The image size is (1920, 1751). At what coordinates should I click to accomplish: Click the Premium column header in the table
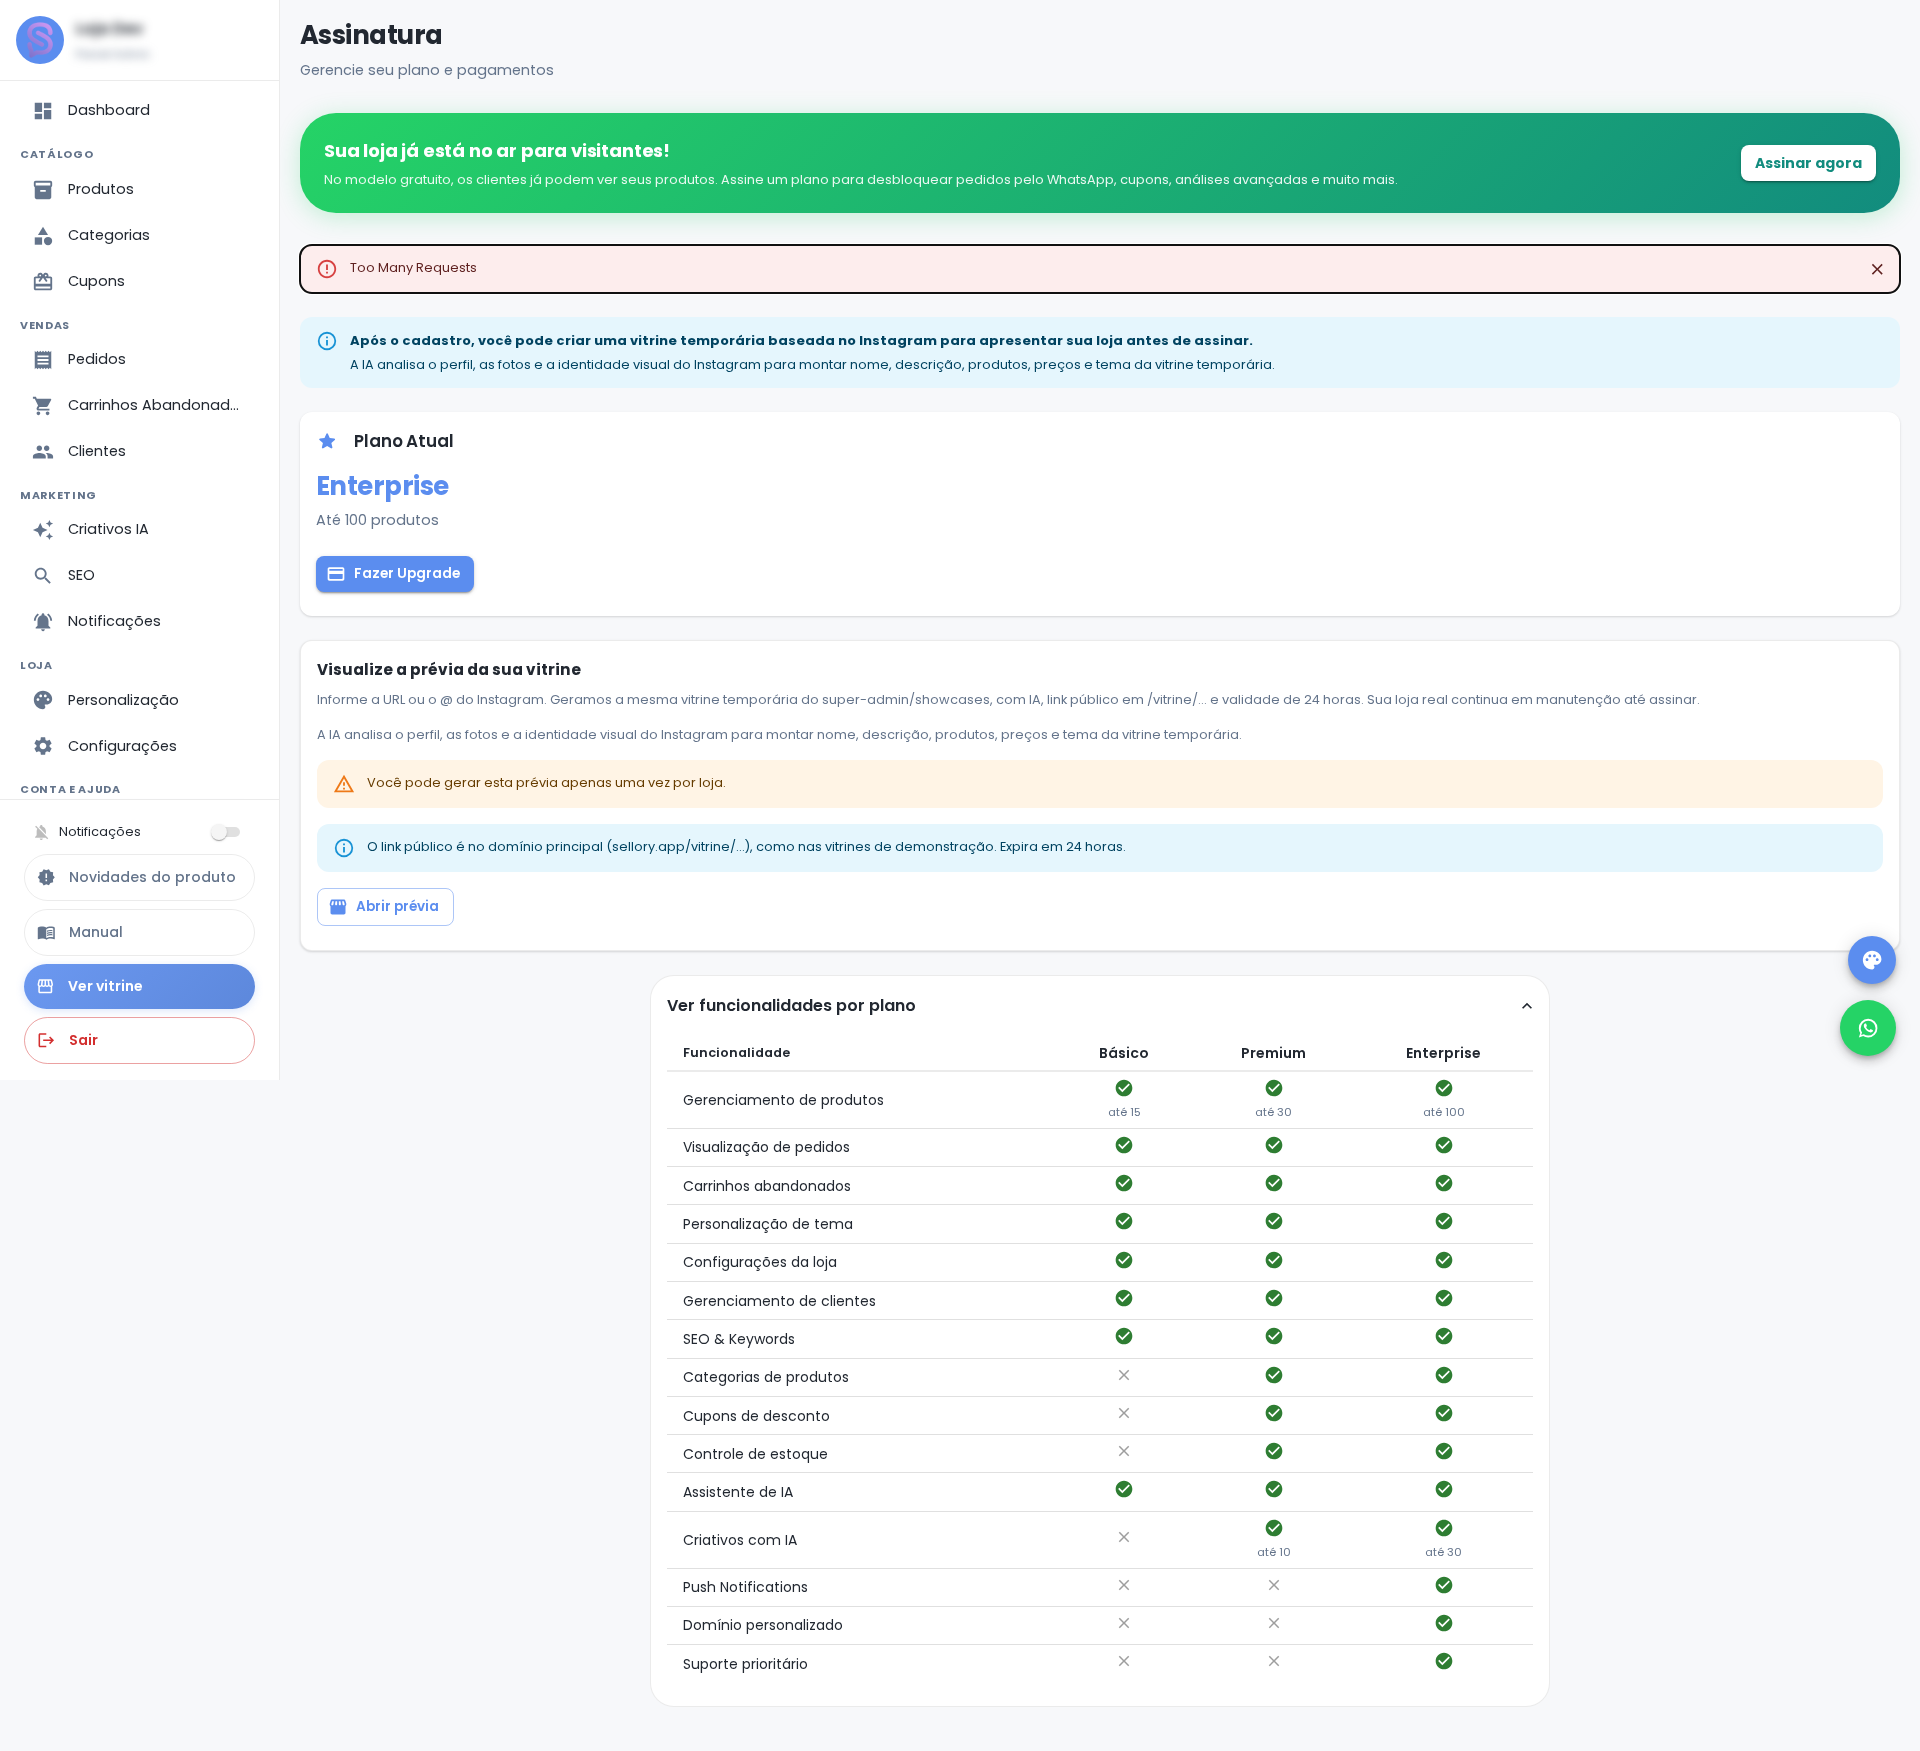pos(1273,1053)
